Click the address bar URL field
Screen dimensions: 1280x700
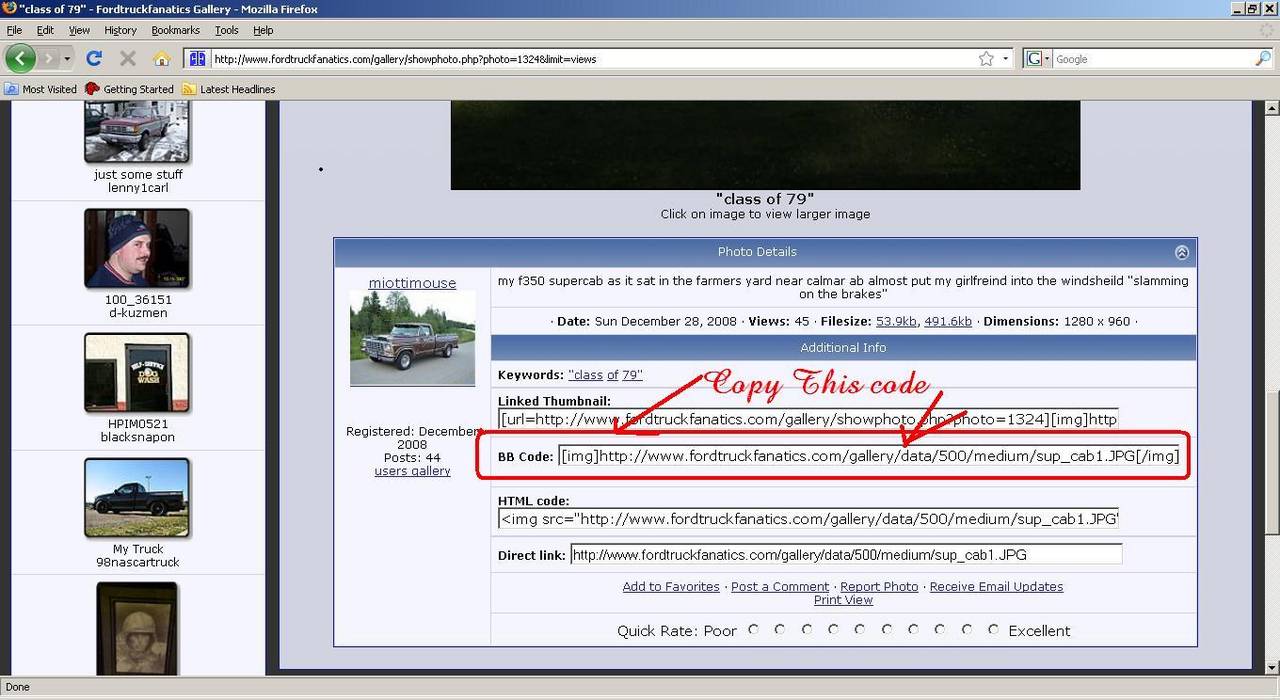click(x=593, y=59)
